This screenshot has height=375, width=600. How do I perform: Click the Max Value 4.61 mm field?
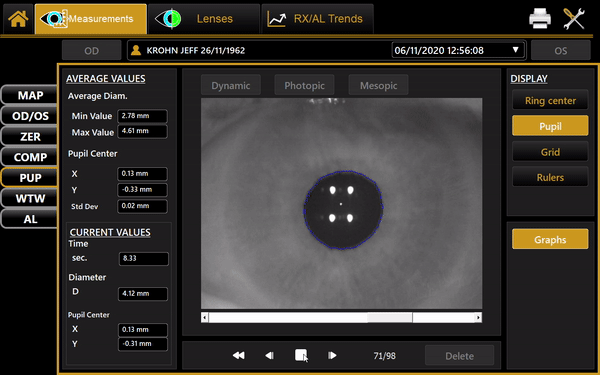142,131
